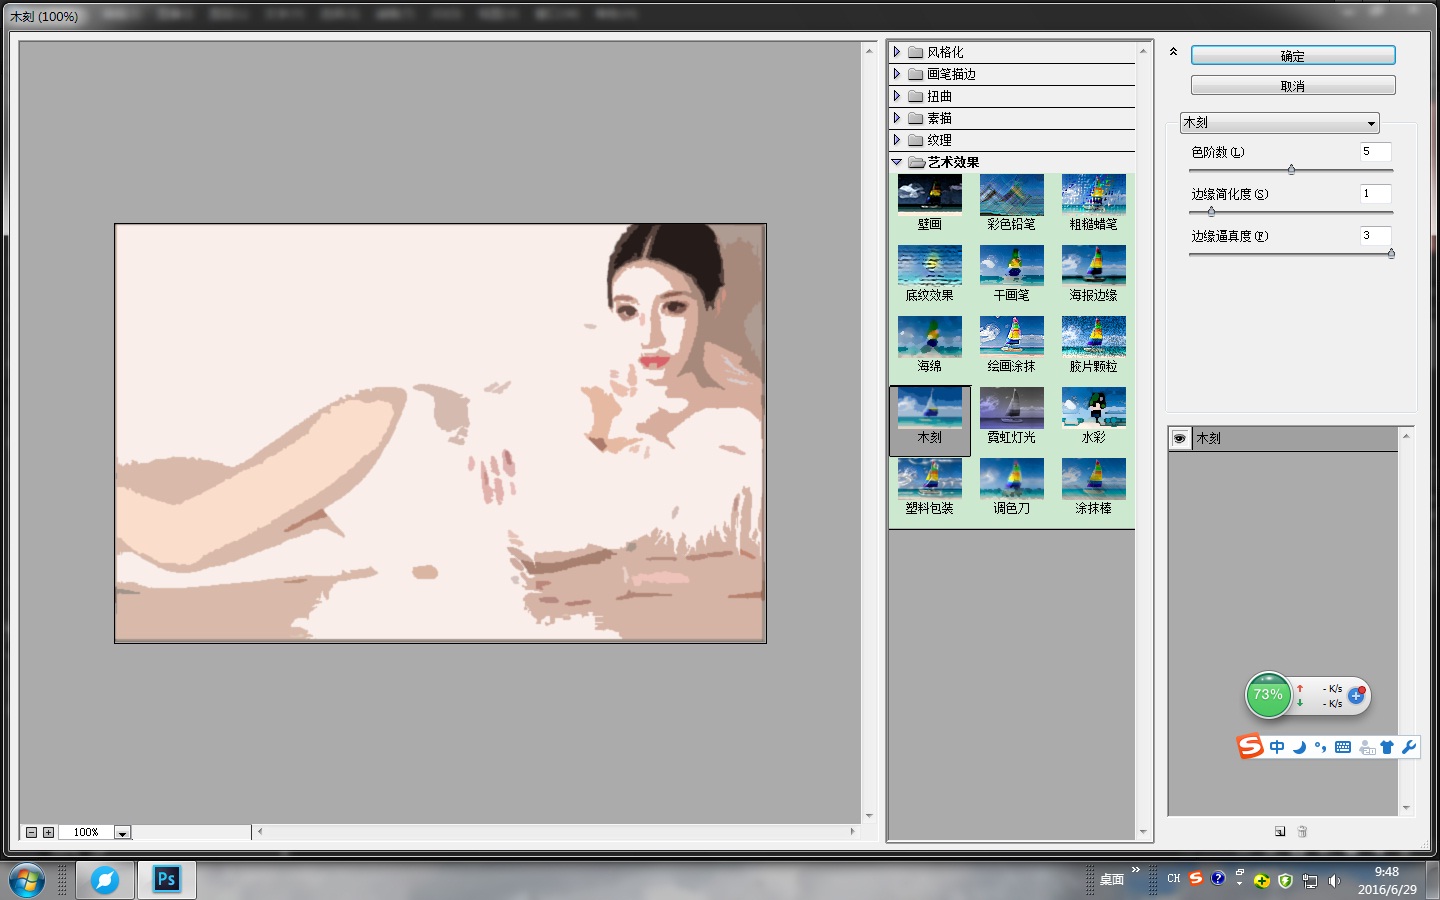The width and height of the screenshot is (1440, 900).
Task: Click the preview vertical scrollbar down arrow
Action: point(869,816)
